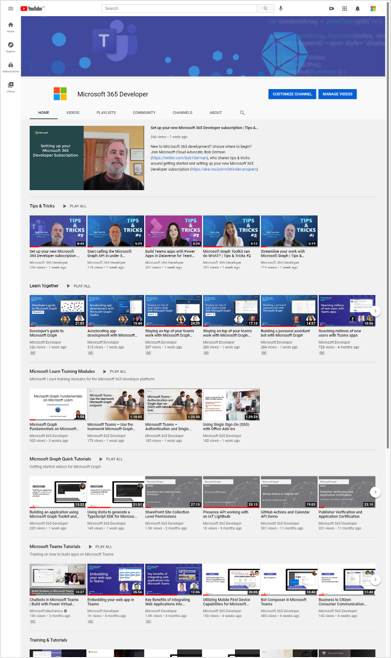
Task: Open 'Build Teams apps with Power Apps' thumbnail
Action: click(174, 231)
